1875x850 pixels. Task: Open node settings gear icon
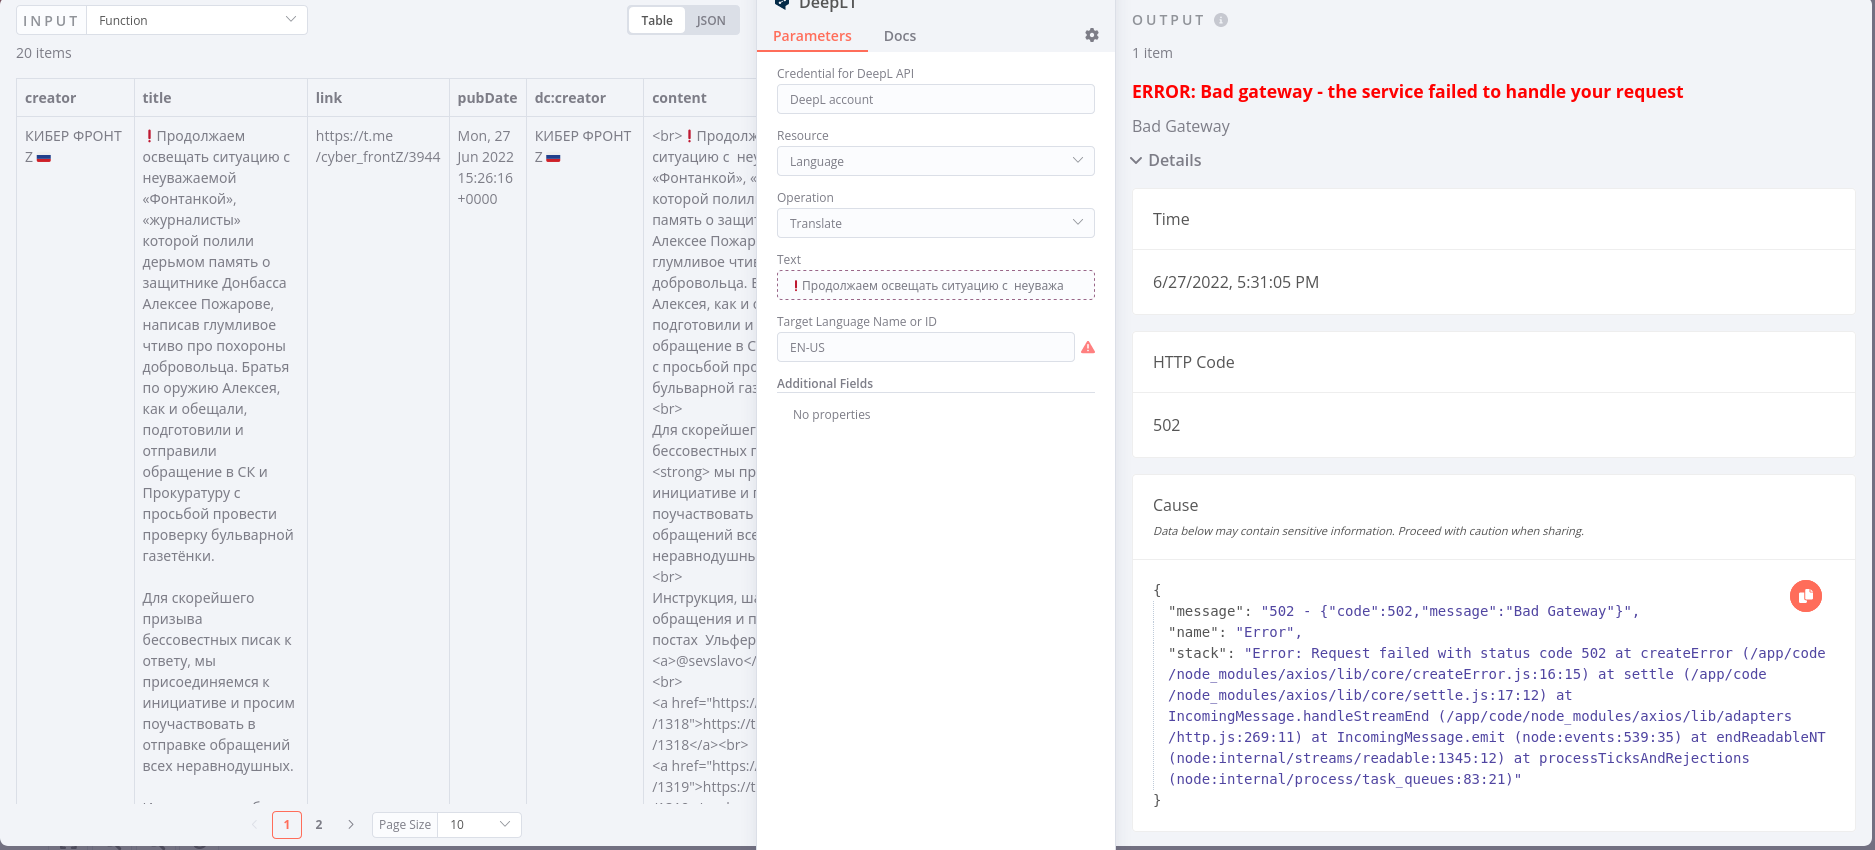pyautogui.click(x=1091, y=35)
